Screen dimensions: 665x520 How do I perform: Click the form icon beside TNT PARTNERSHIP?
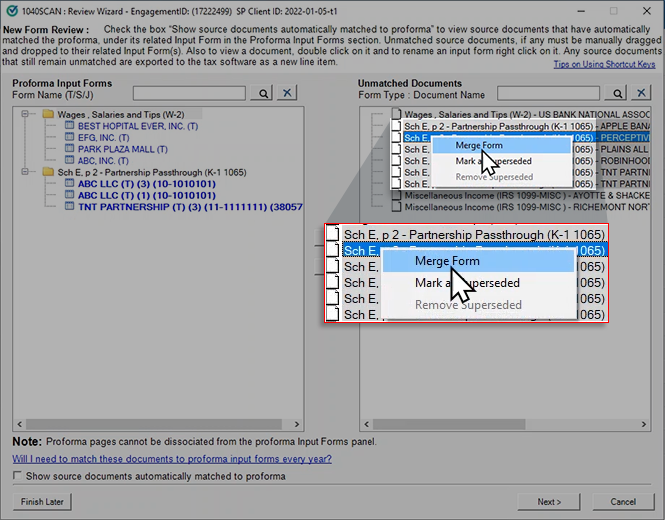pos(69,207)
